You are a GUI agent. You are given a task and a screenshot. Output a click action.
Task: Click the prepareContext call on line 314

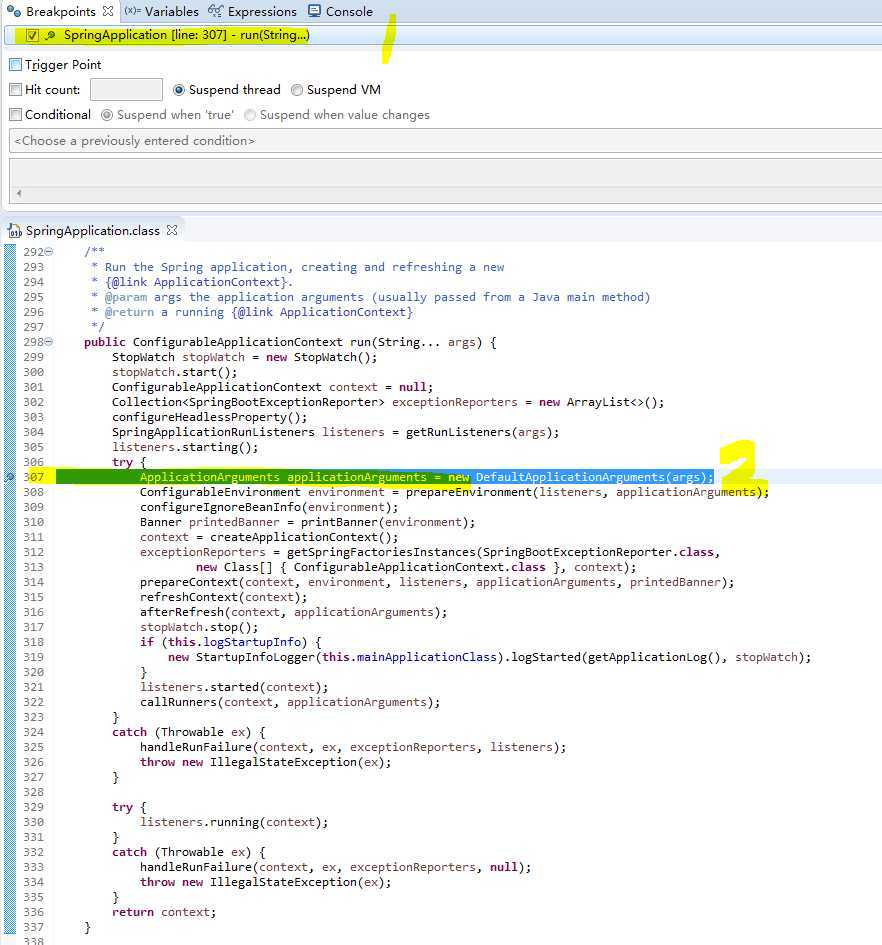[437, 582]
